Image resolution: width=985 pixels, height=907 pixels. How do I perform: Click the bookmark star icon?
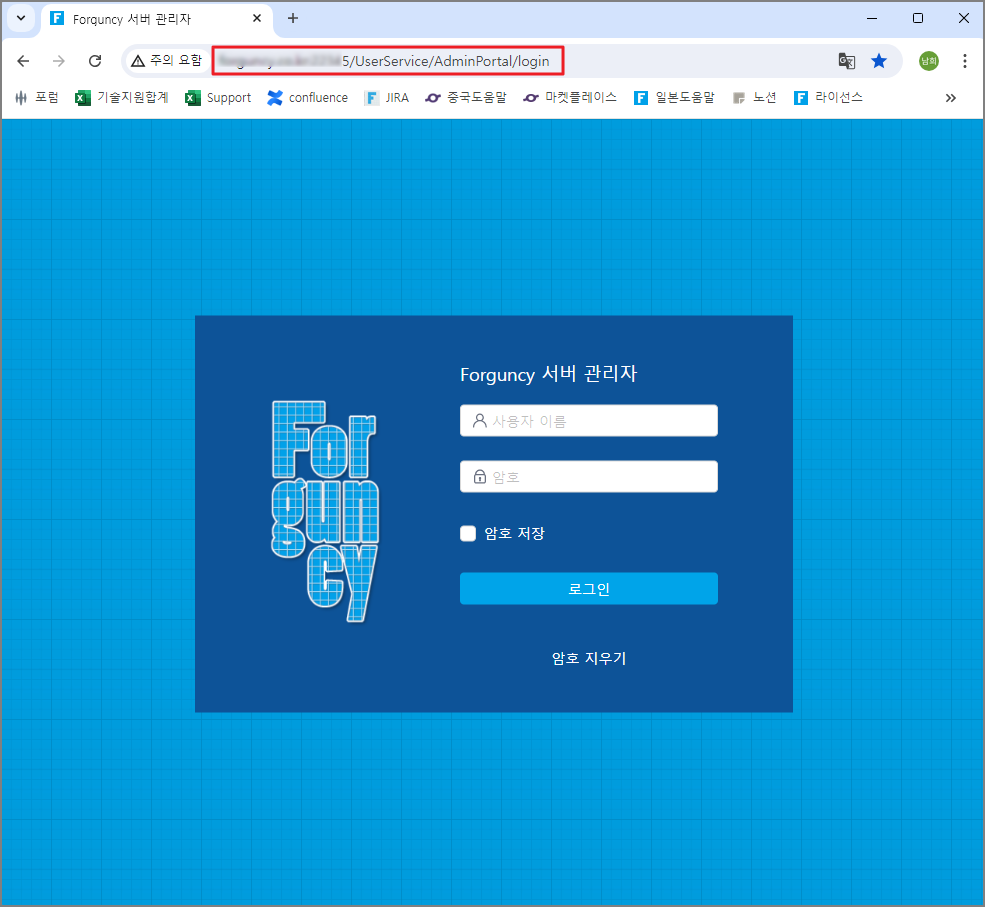coord(879,61)
